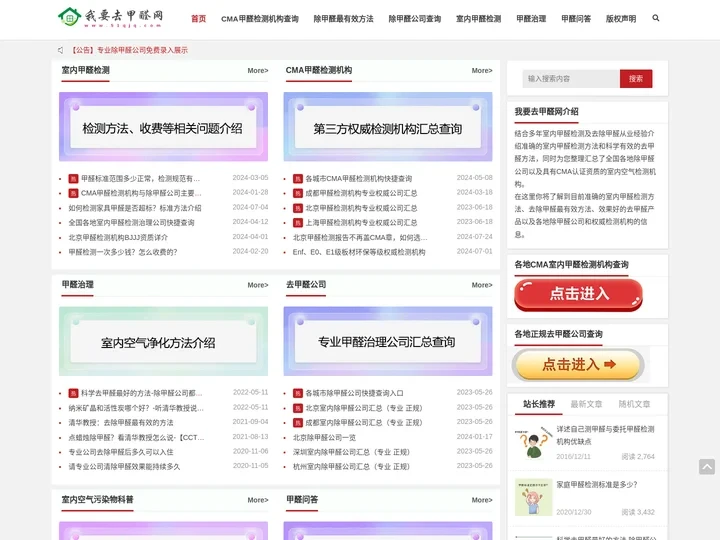The height and width of the screenshot is (540, 720).
Task: Open article 科学去甲醛最好的方法
Action: click(141, 393)
